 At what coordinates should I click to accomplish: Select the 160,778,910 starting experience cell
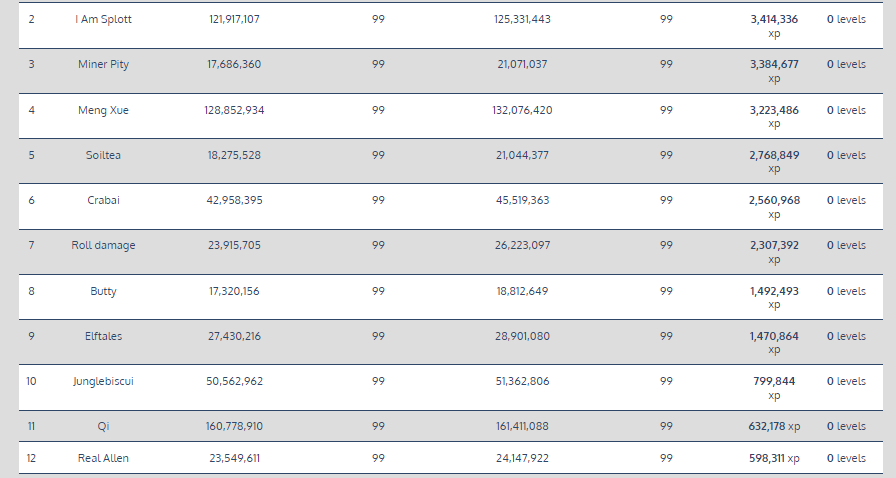tap(234, 426)
